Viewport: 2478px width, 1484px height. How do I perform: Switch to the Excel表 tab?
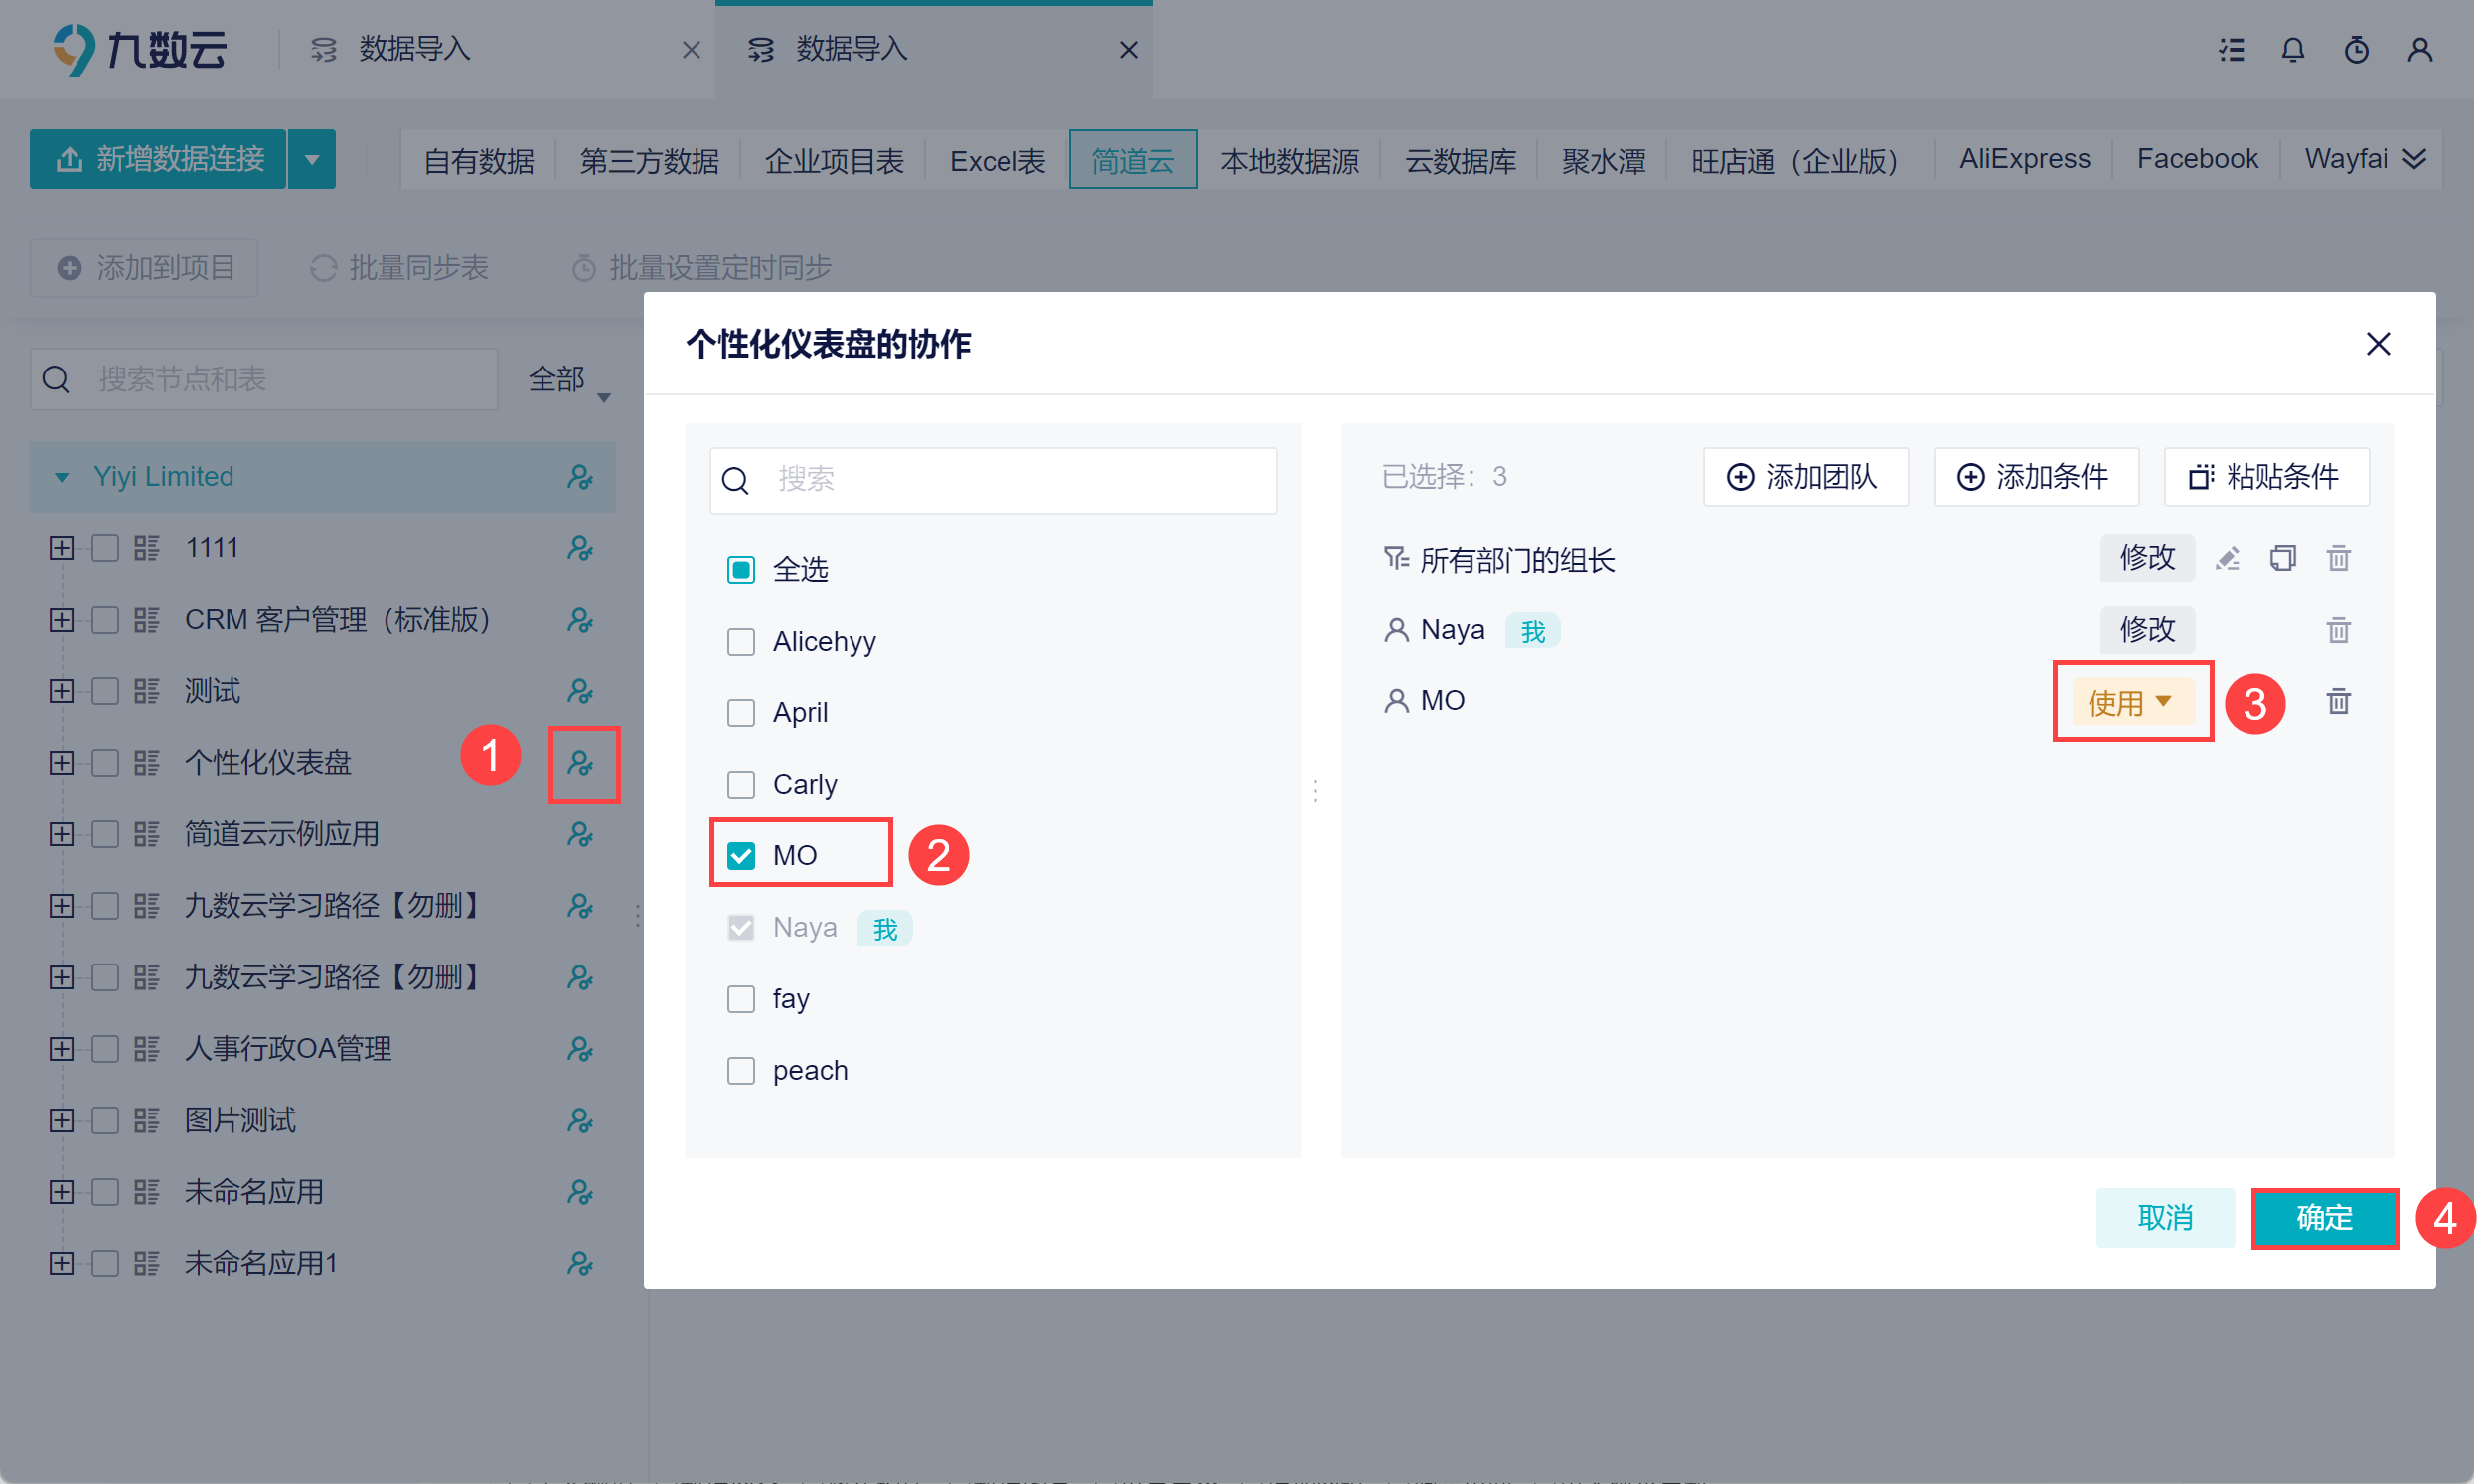(998, 160)
